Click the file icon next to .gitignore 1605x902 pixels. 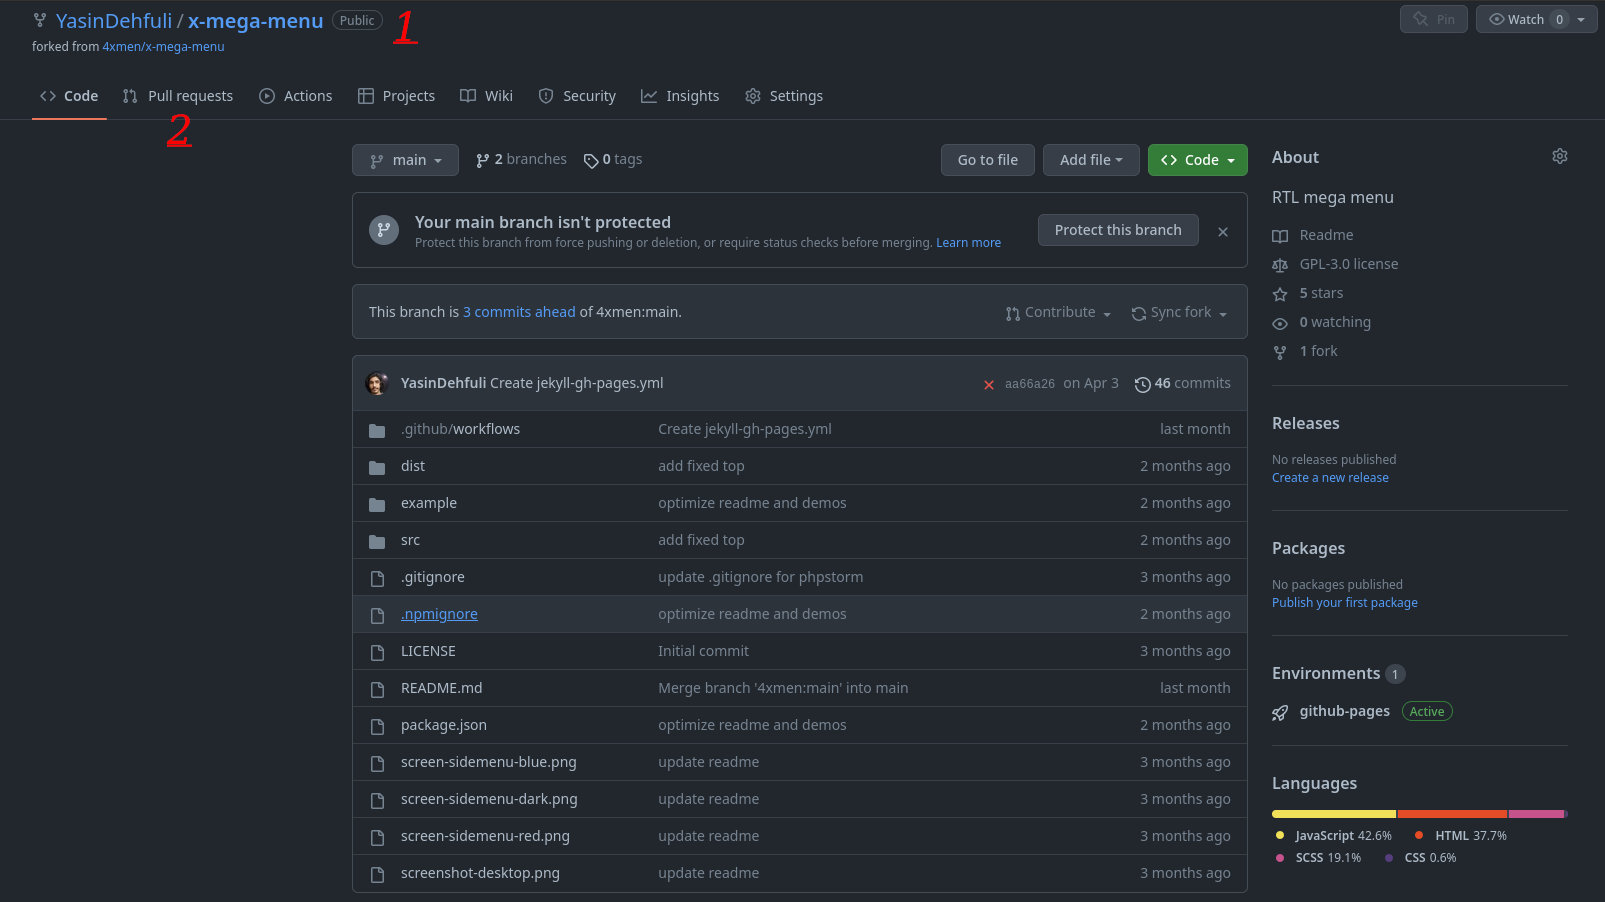[x=377, y=578]
